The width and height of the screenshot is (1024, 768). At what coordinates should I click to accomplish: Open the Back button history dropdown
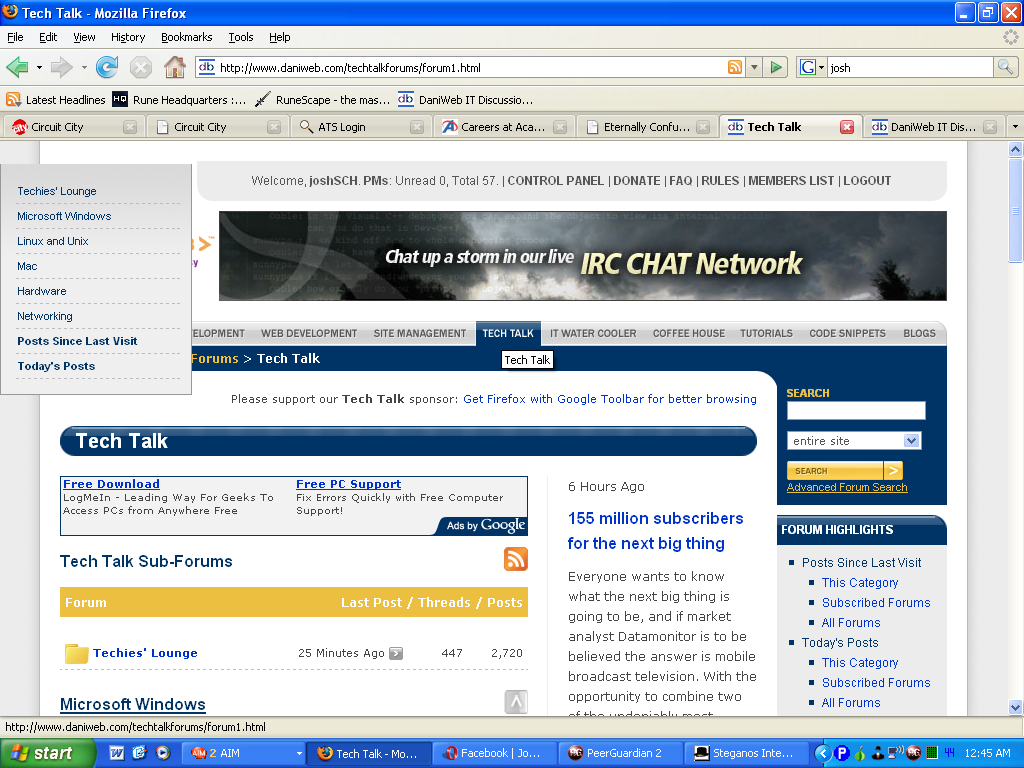pos(39,67)
